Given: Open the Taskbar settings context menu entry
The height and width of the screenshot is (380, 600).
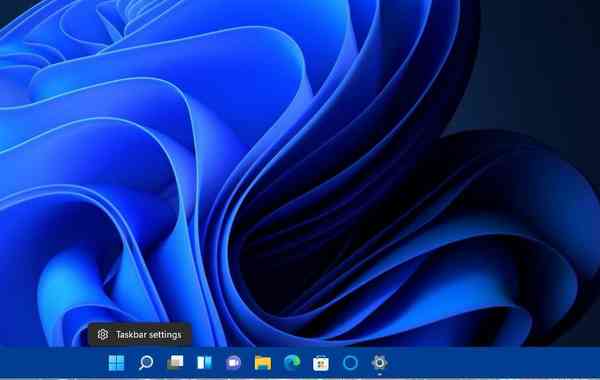Looking at the screenshot, I should coord(140,335).
